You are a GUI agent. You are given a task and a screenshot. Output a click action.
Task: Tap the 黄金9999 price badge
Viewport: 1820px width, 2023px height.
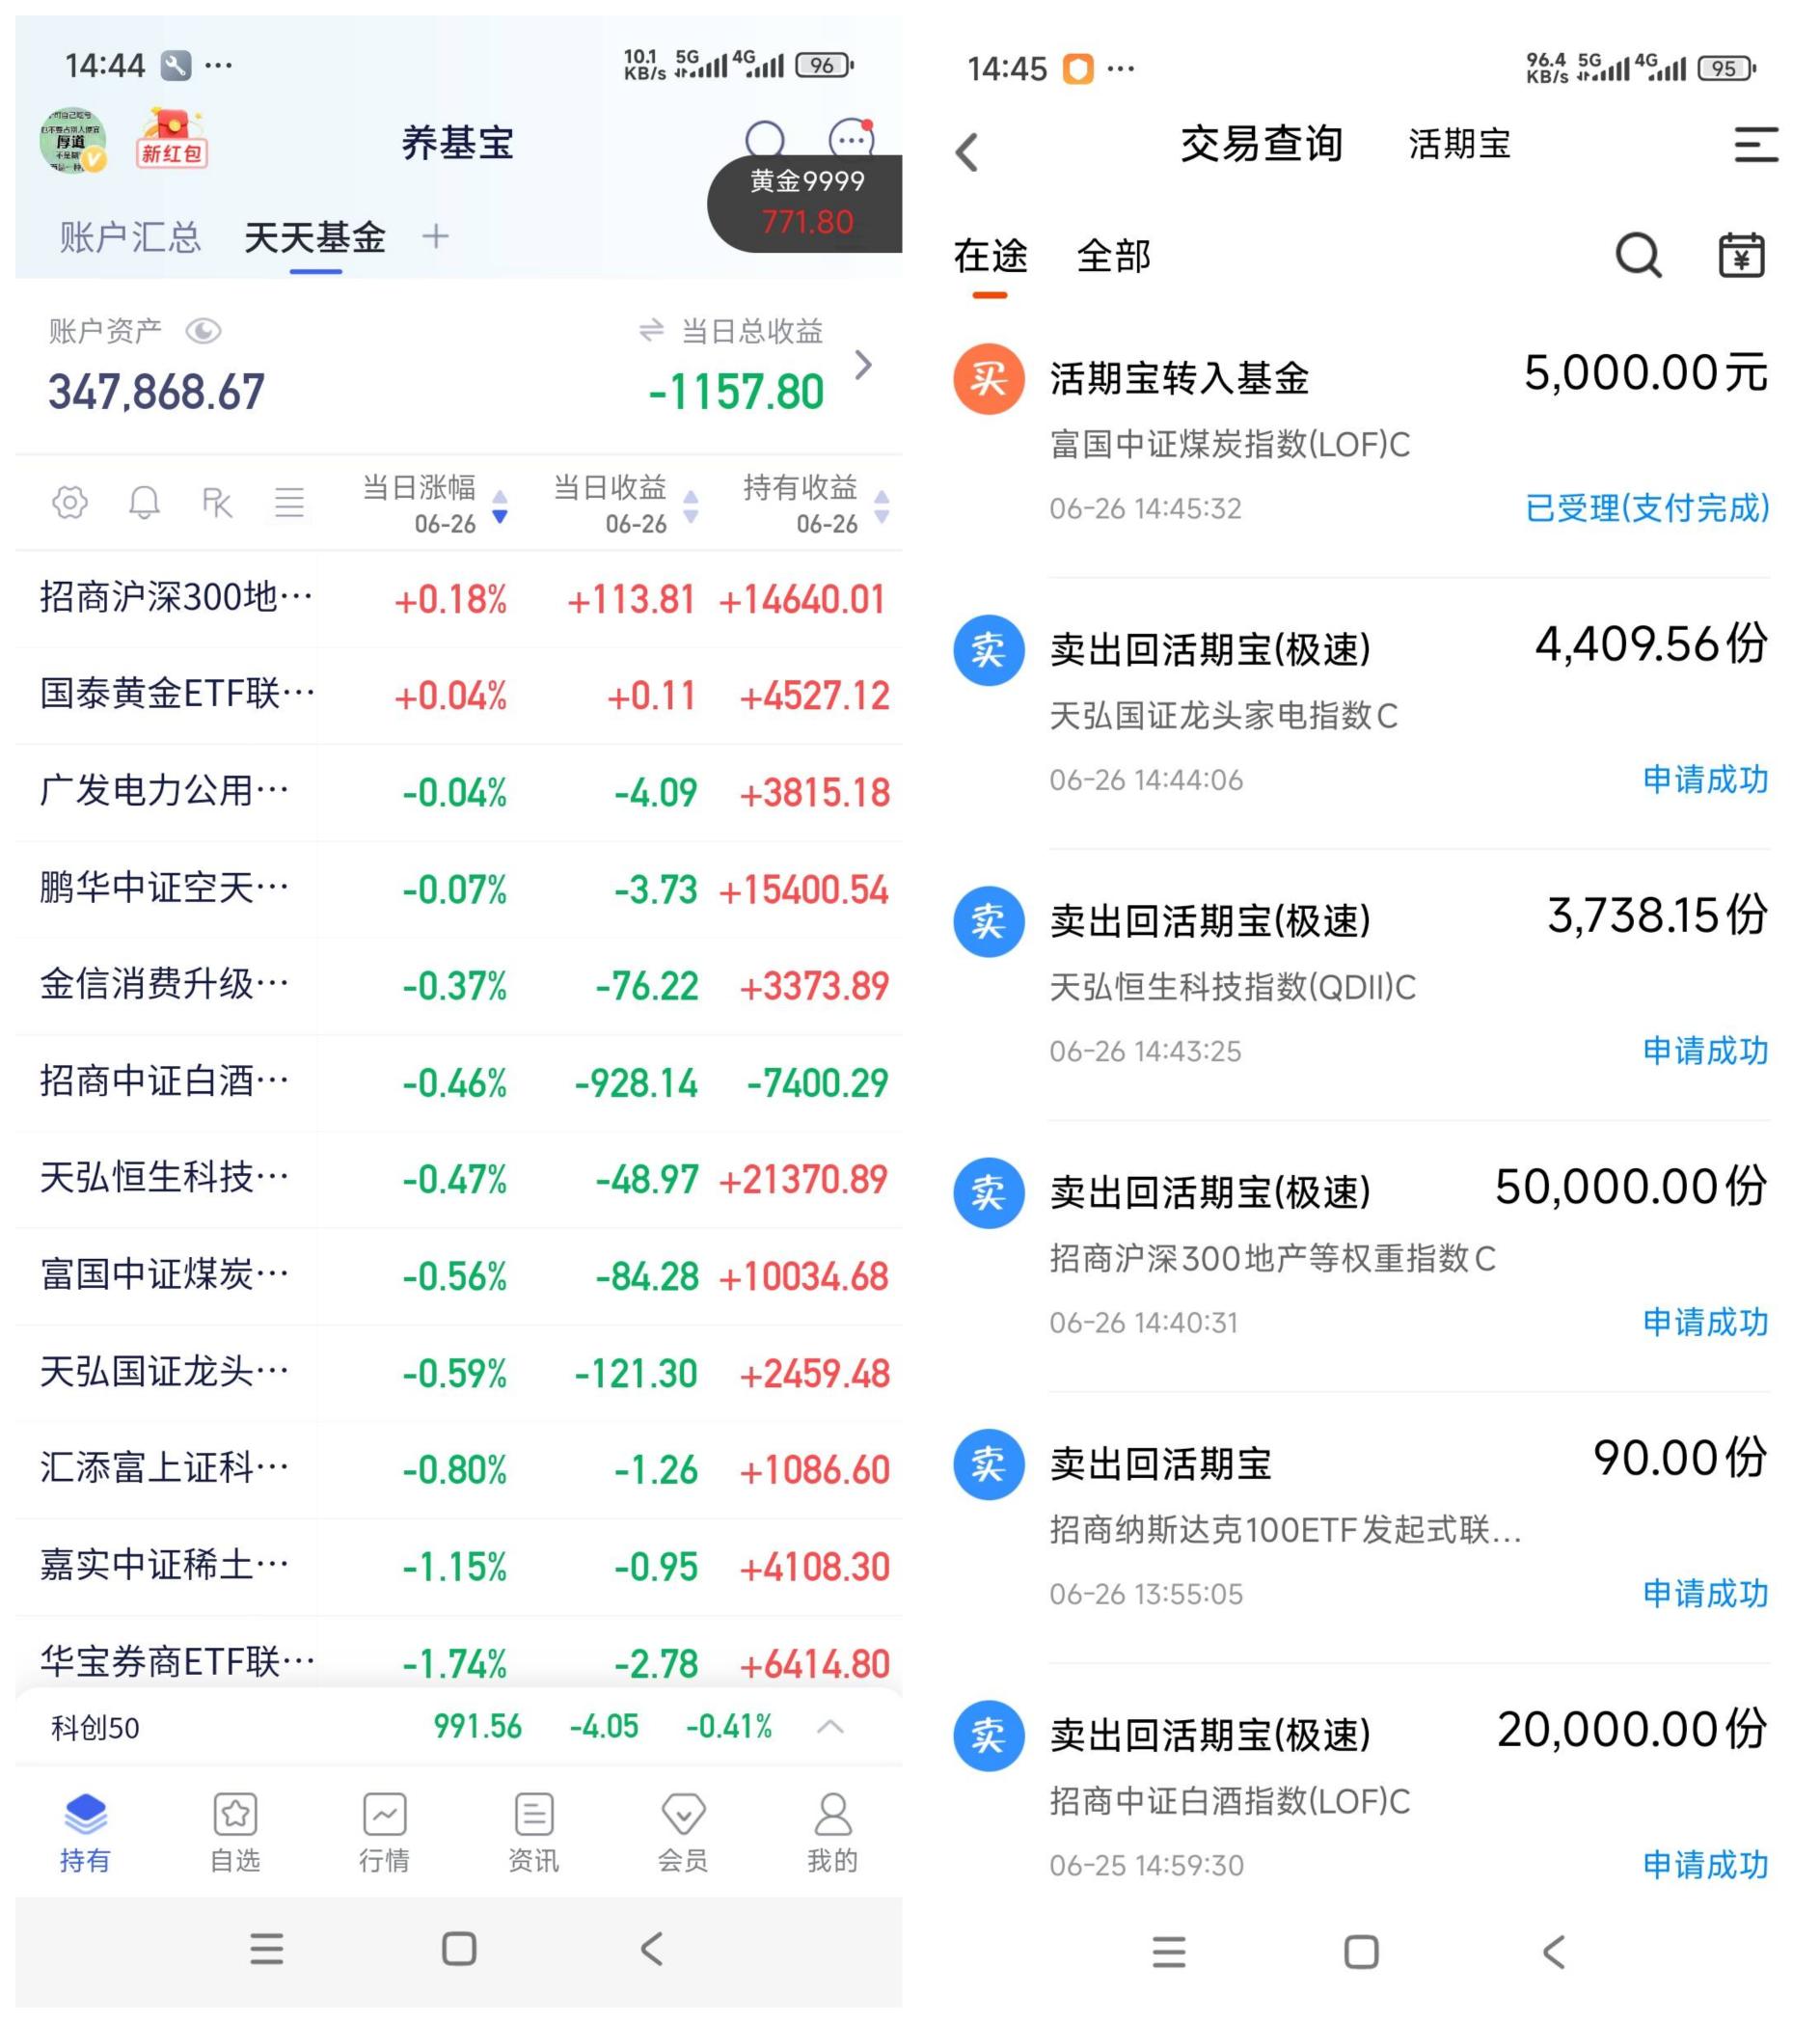[806, 202]
